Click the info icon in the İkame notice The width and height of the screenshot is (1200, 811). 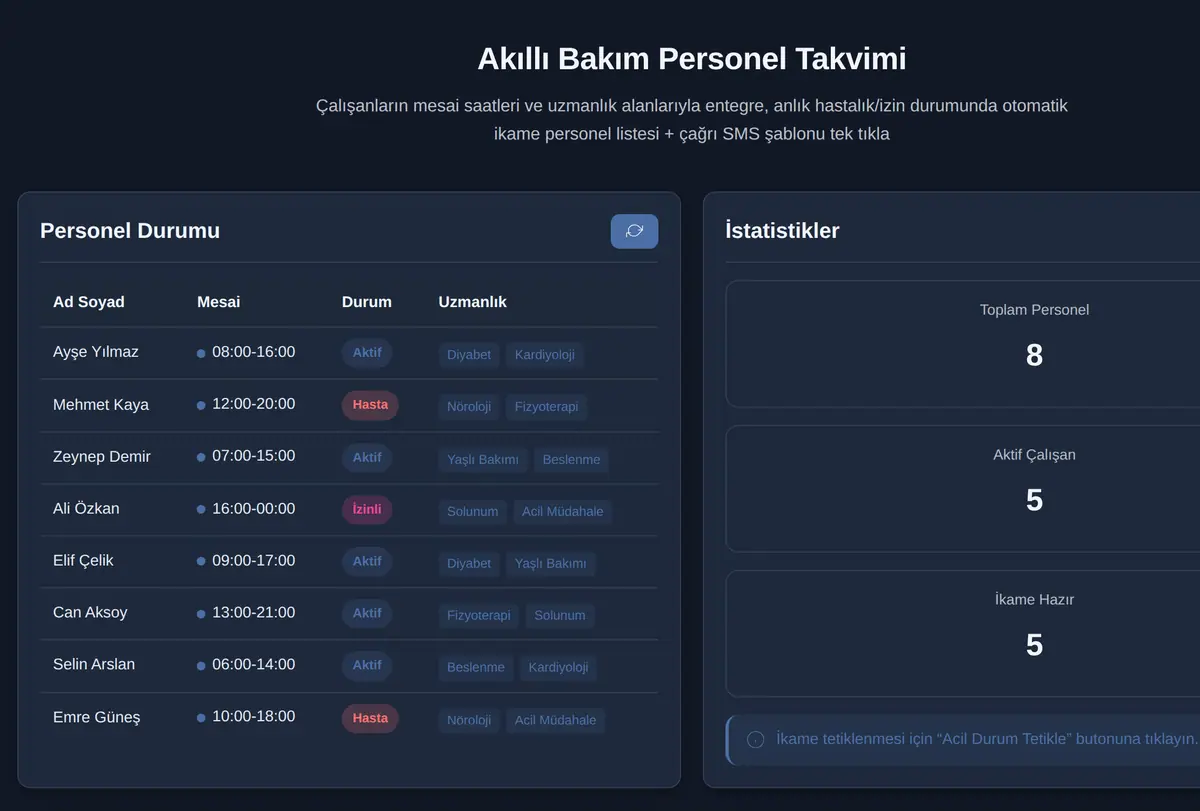(756, 739)
